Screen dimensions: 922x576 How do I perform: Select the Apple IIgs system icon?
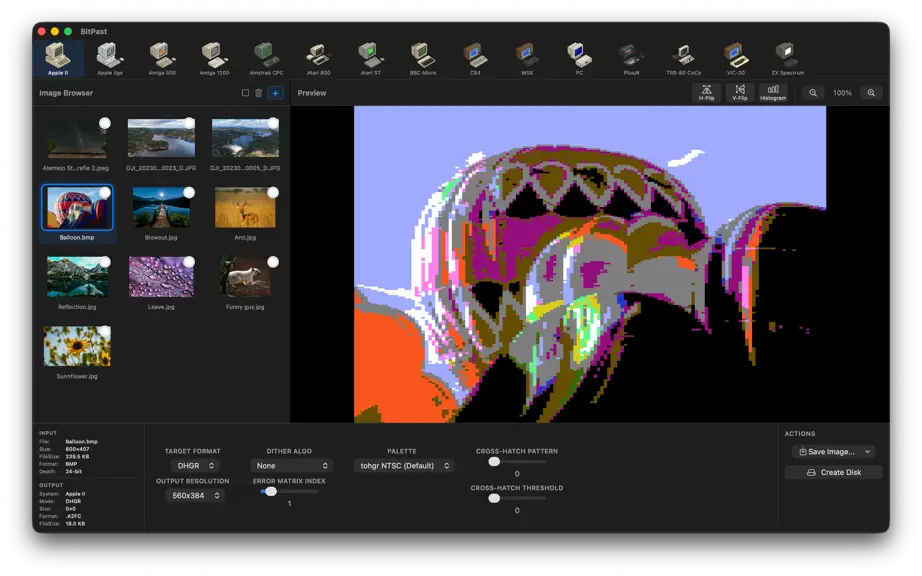[110, 59]
